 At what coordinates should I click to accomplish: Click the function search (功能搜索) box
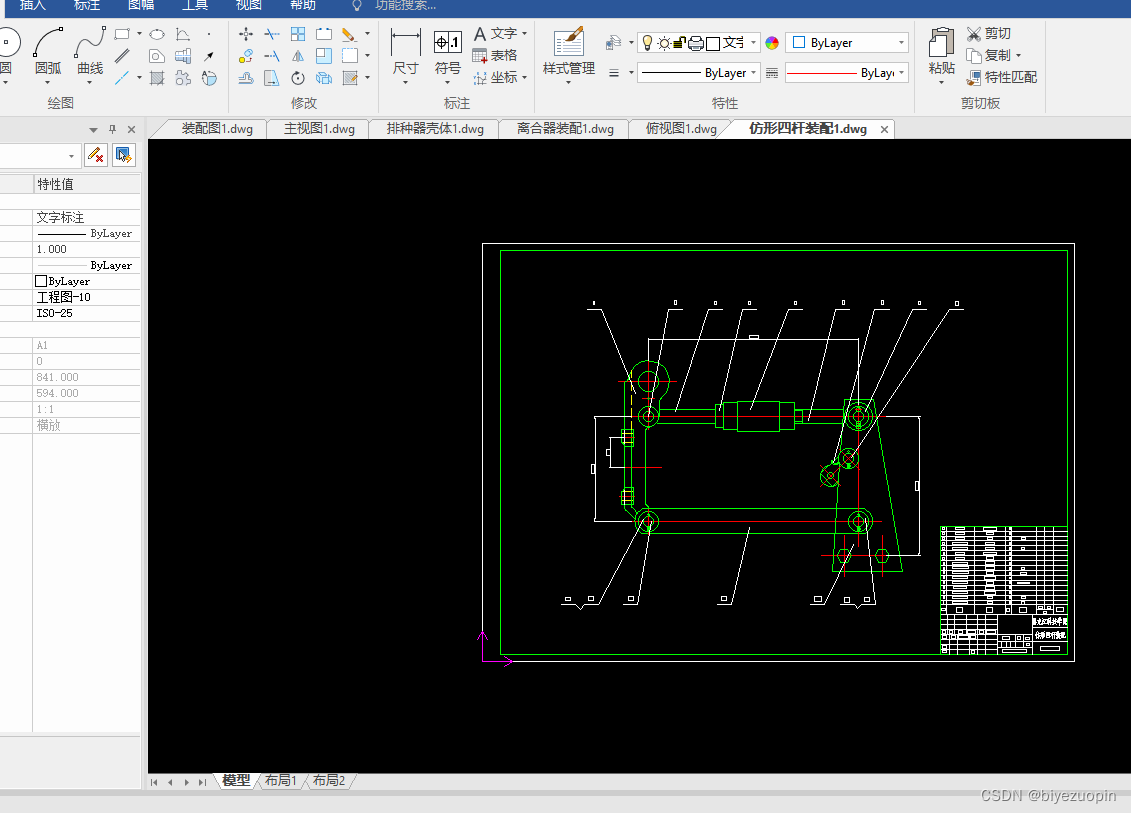(406, 6)
